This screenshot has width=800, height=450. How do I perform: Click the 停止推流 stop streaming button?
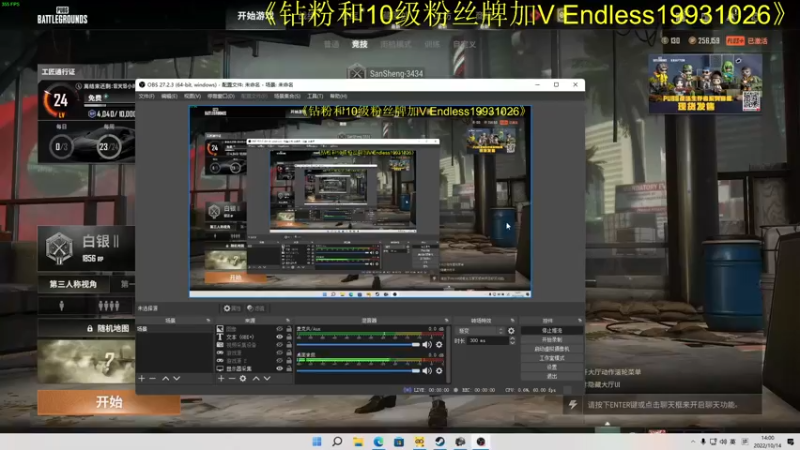[552, 331]
